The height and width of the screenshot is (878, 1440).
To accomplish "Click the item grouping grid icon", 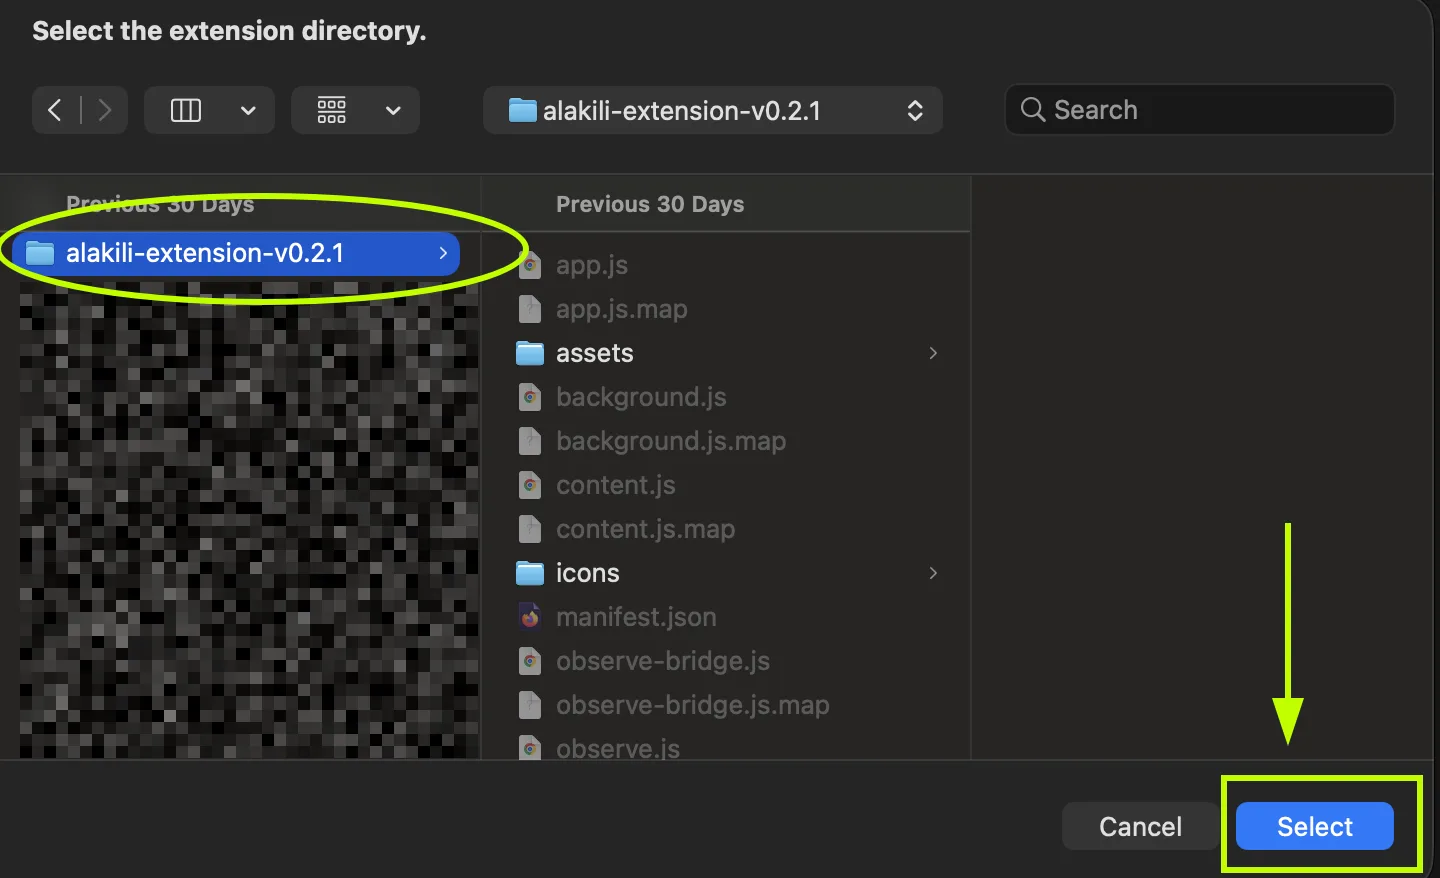I will [332, 110].
